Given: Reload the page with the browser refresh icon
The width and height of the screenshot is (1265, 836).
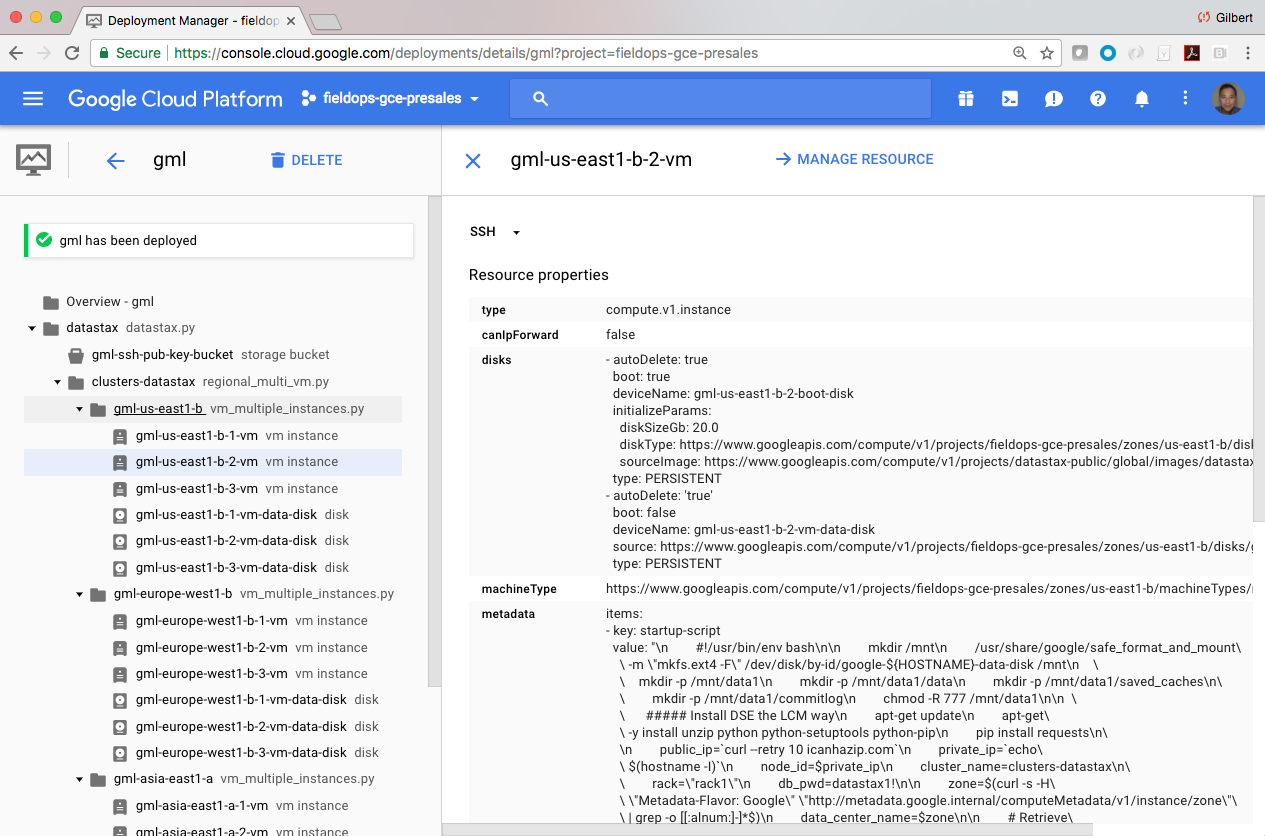Looking at the screenshot, I should [72, 53].
